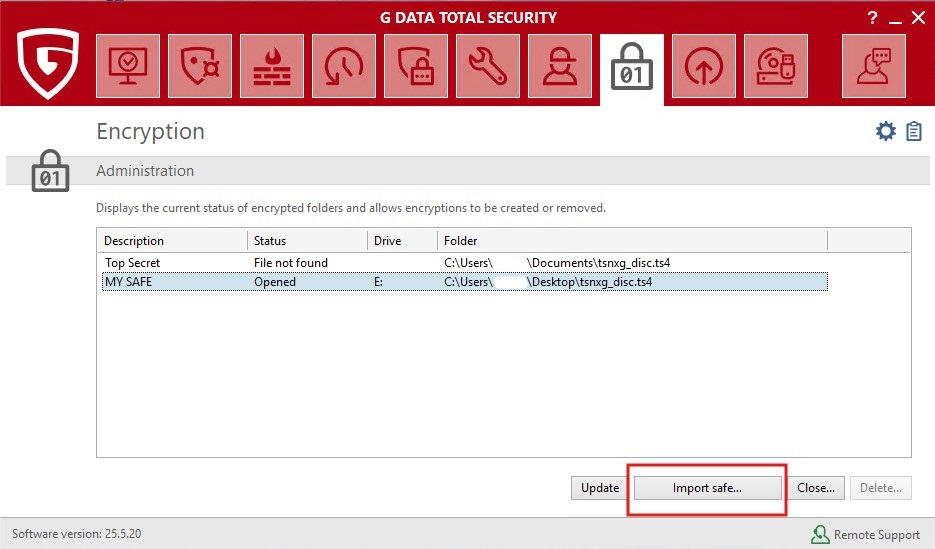Sort by the Description column header
The width and height of the screenshot is (935, 549).
[172, 241]
